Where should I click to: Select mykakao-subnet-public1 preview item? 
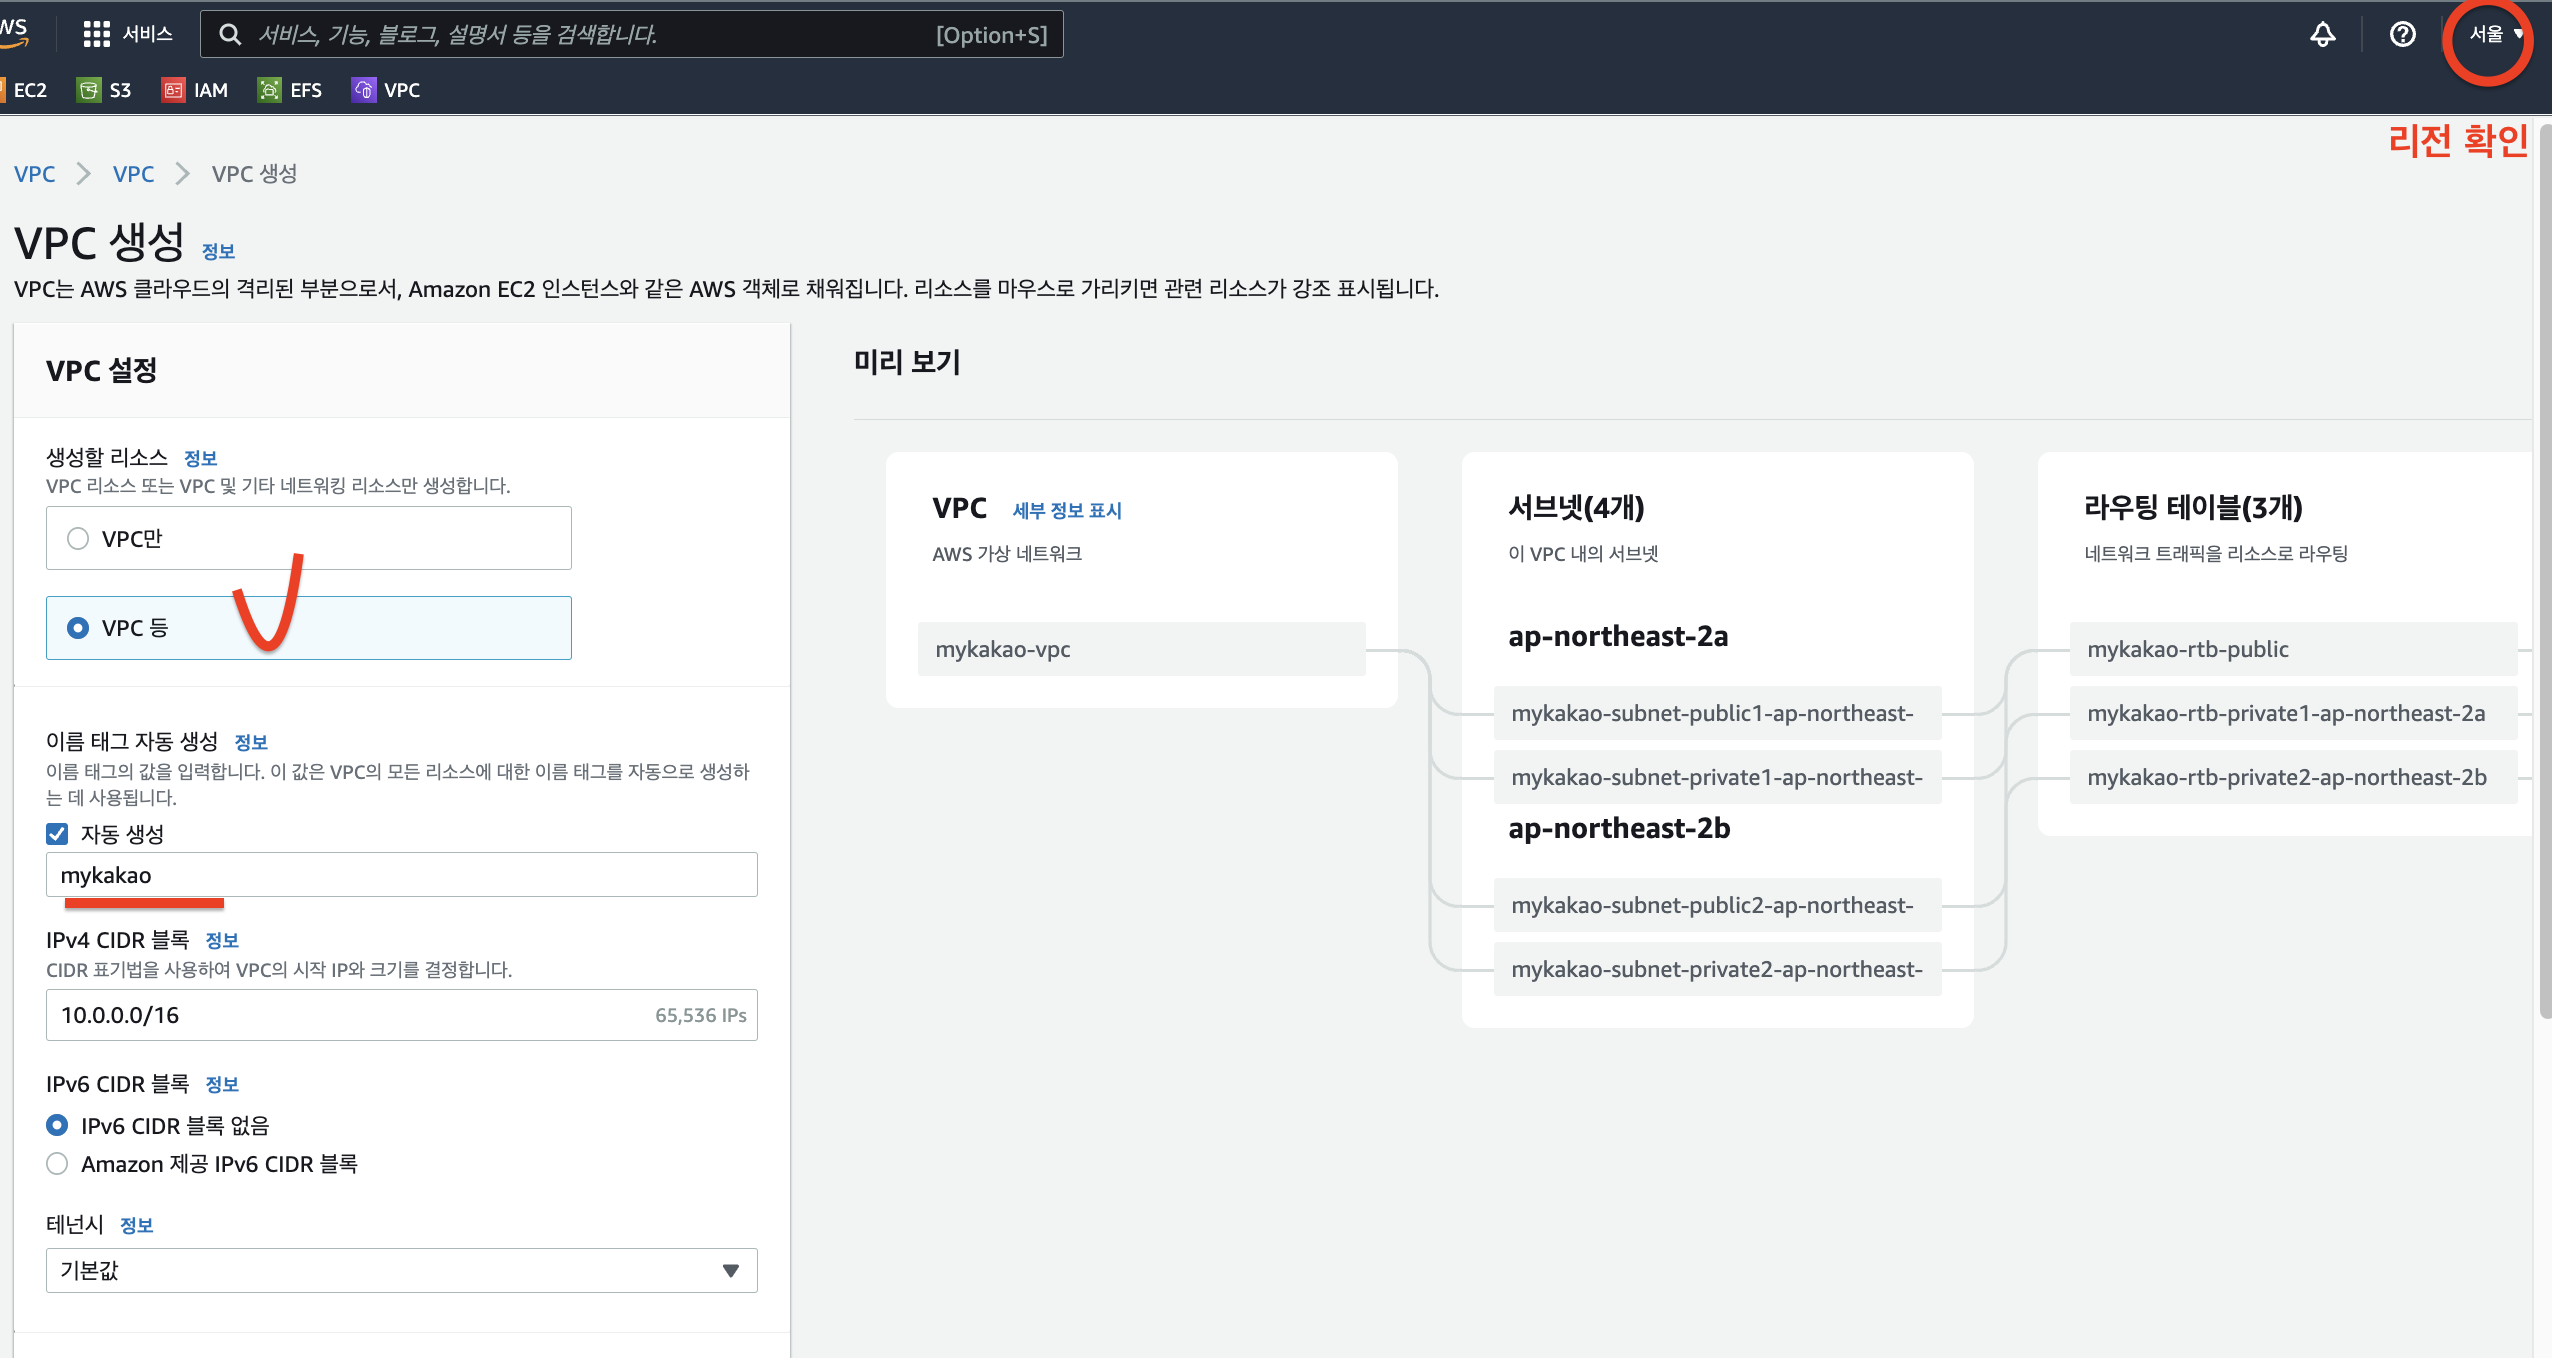[1718, 713]
